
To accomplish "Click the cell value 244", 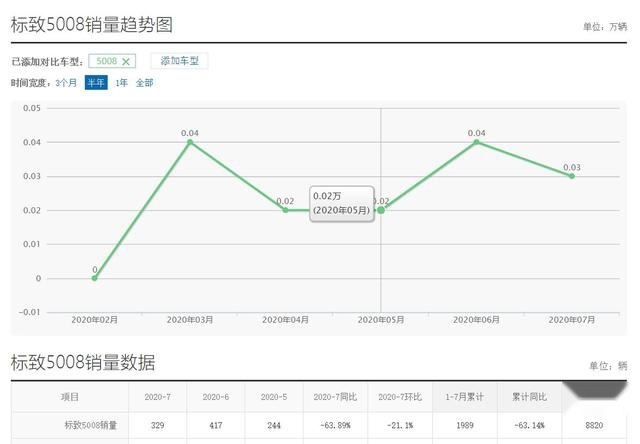I will point(274,425).
